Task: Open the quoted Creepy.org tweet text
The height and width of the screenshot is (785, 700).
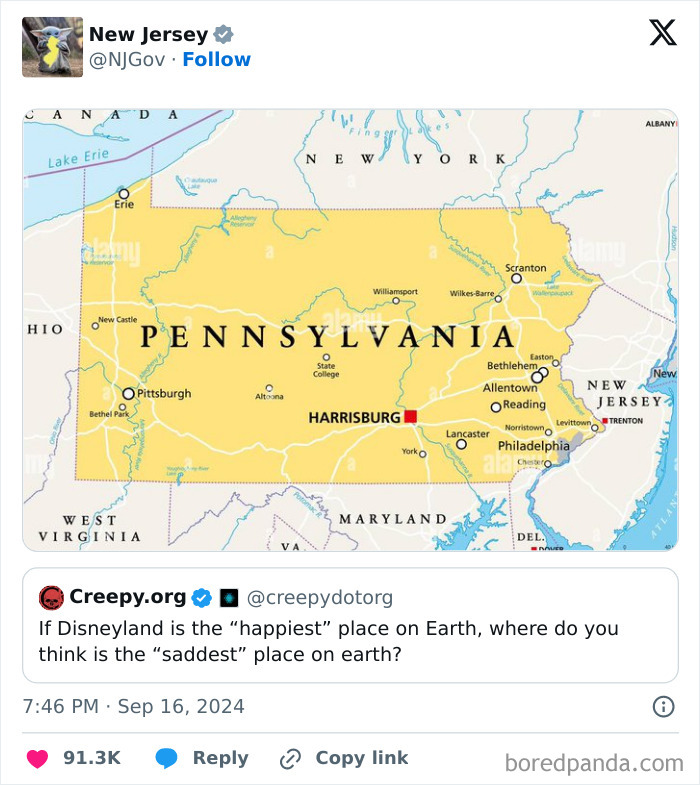Action: 328,641
